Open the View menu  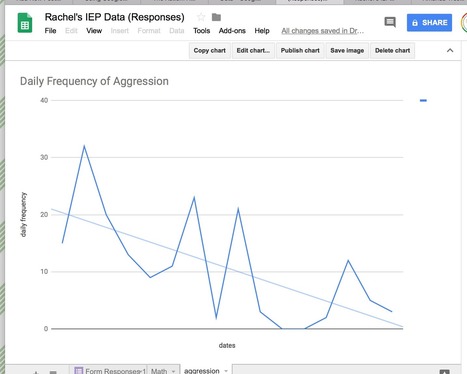(x=94, y=31)
